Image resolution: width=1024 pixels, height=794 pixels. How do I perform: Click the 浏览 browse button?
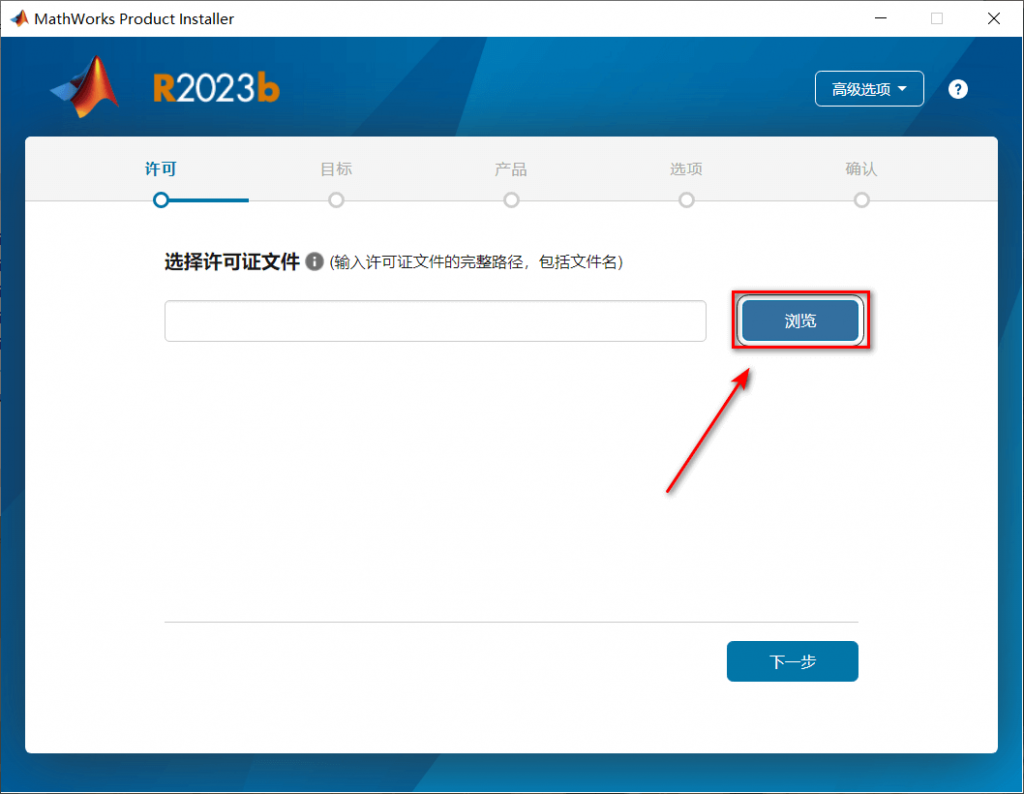800,321
